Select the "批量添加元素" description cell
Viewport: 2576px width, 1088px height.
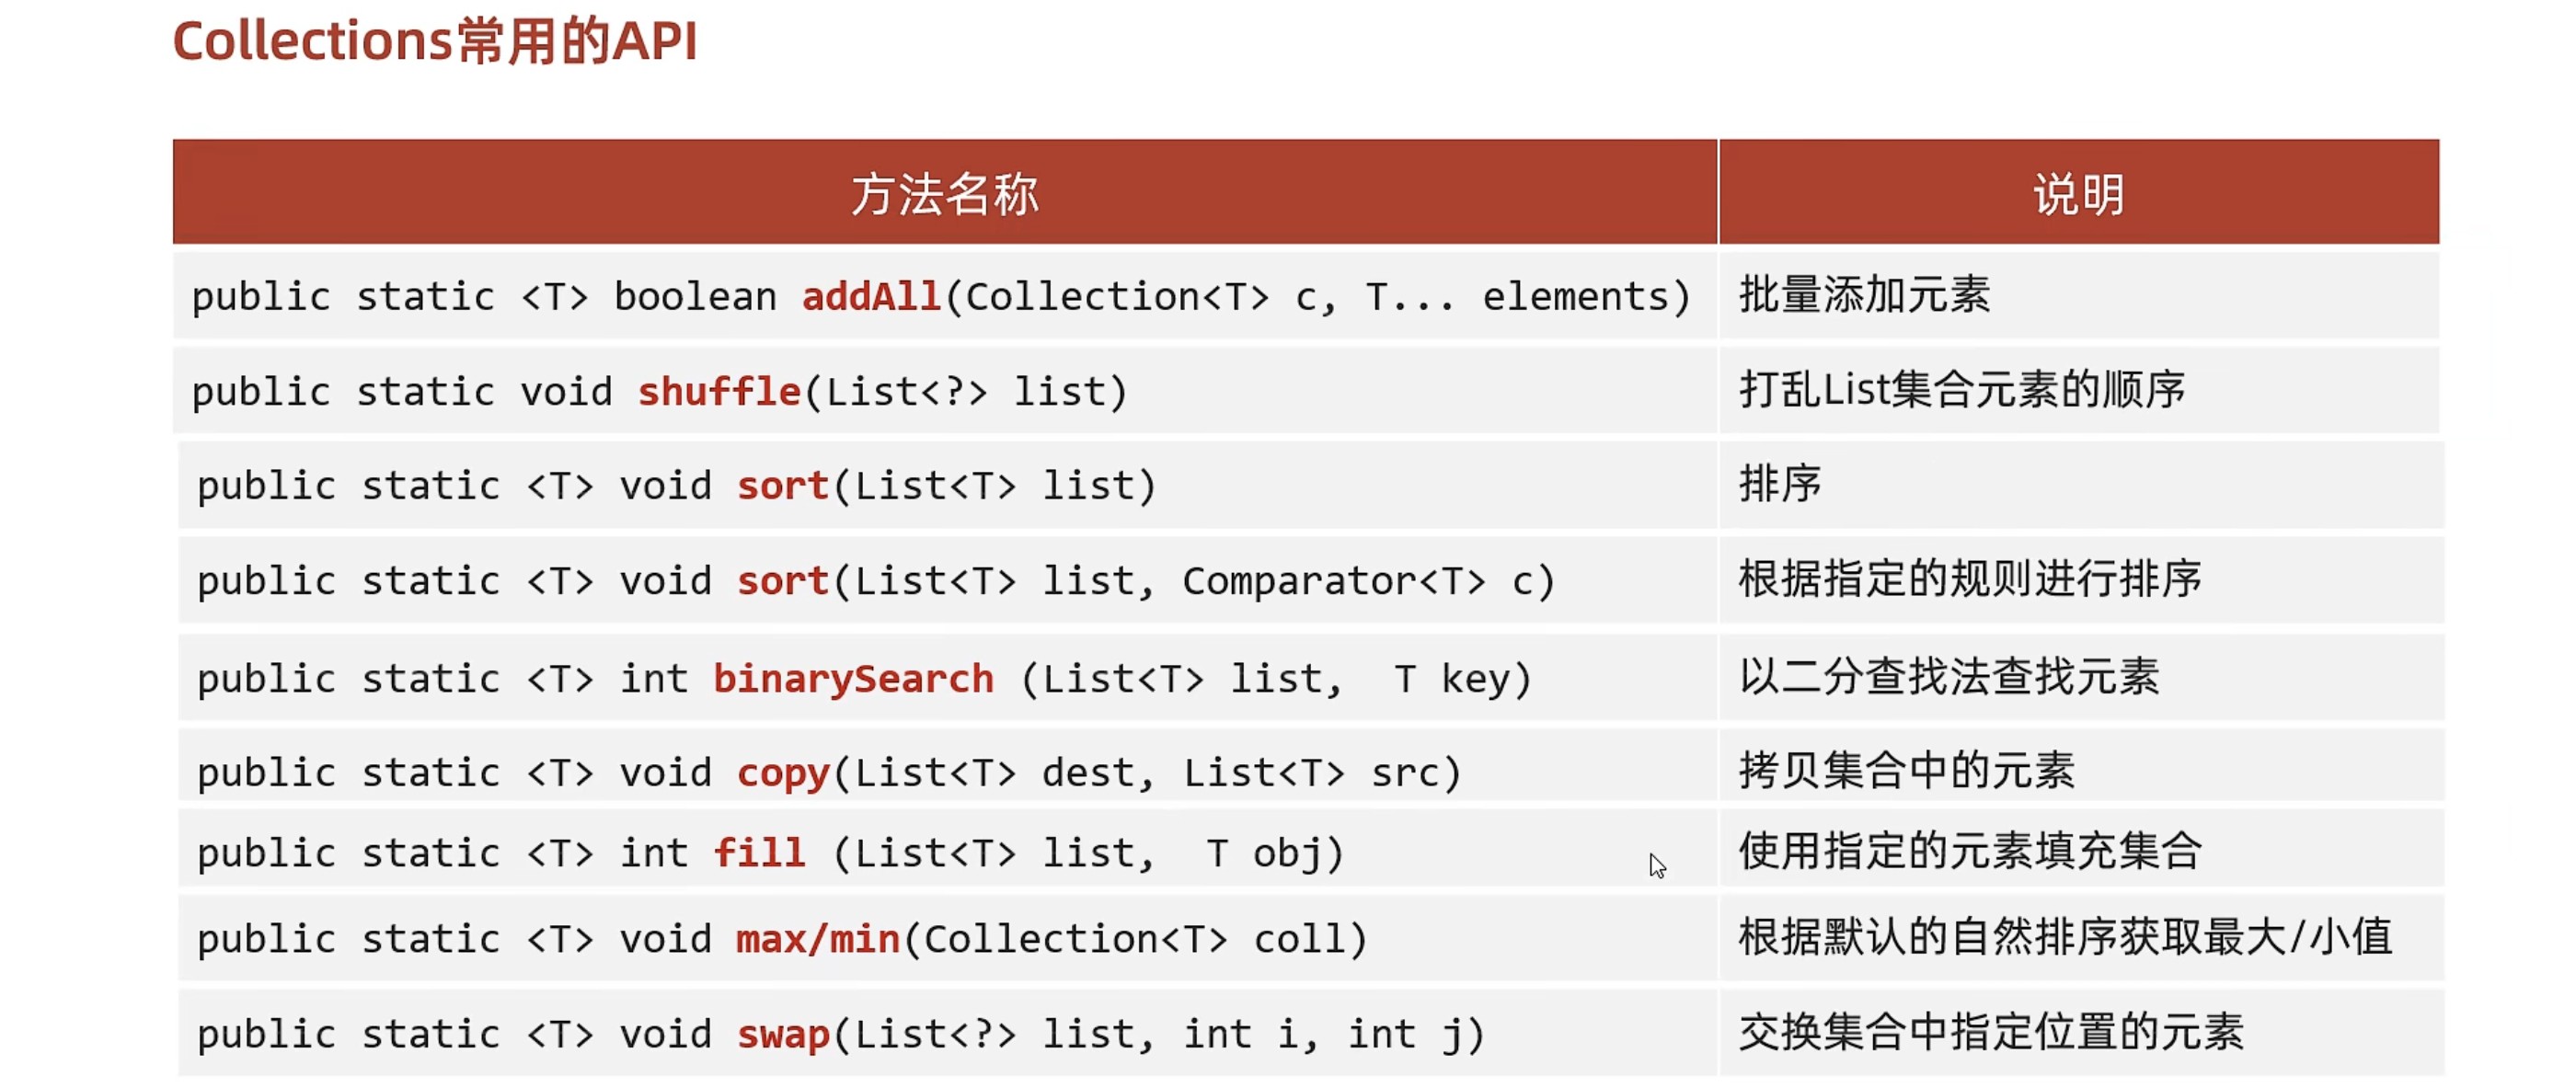coord(1864,295)
